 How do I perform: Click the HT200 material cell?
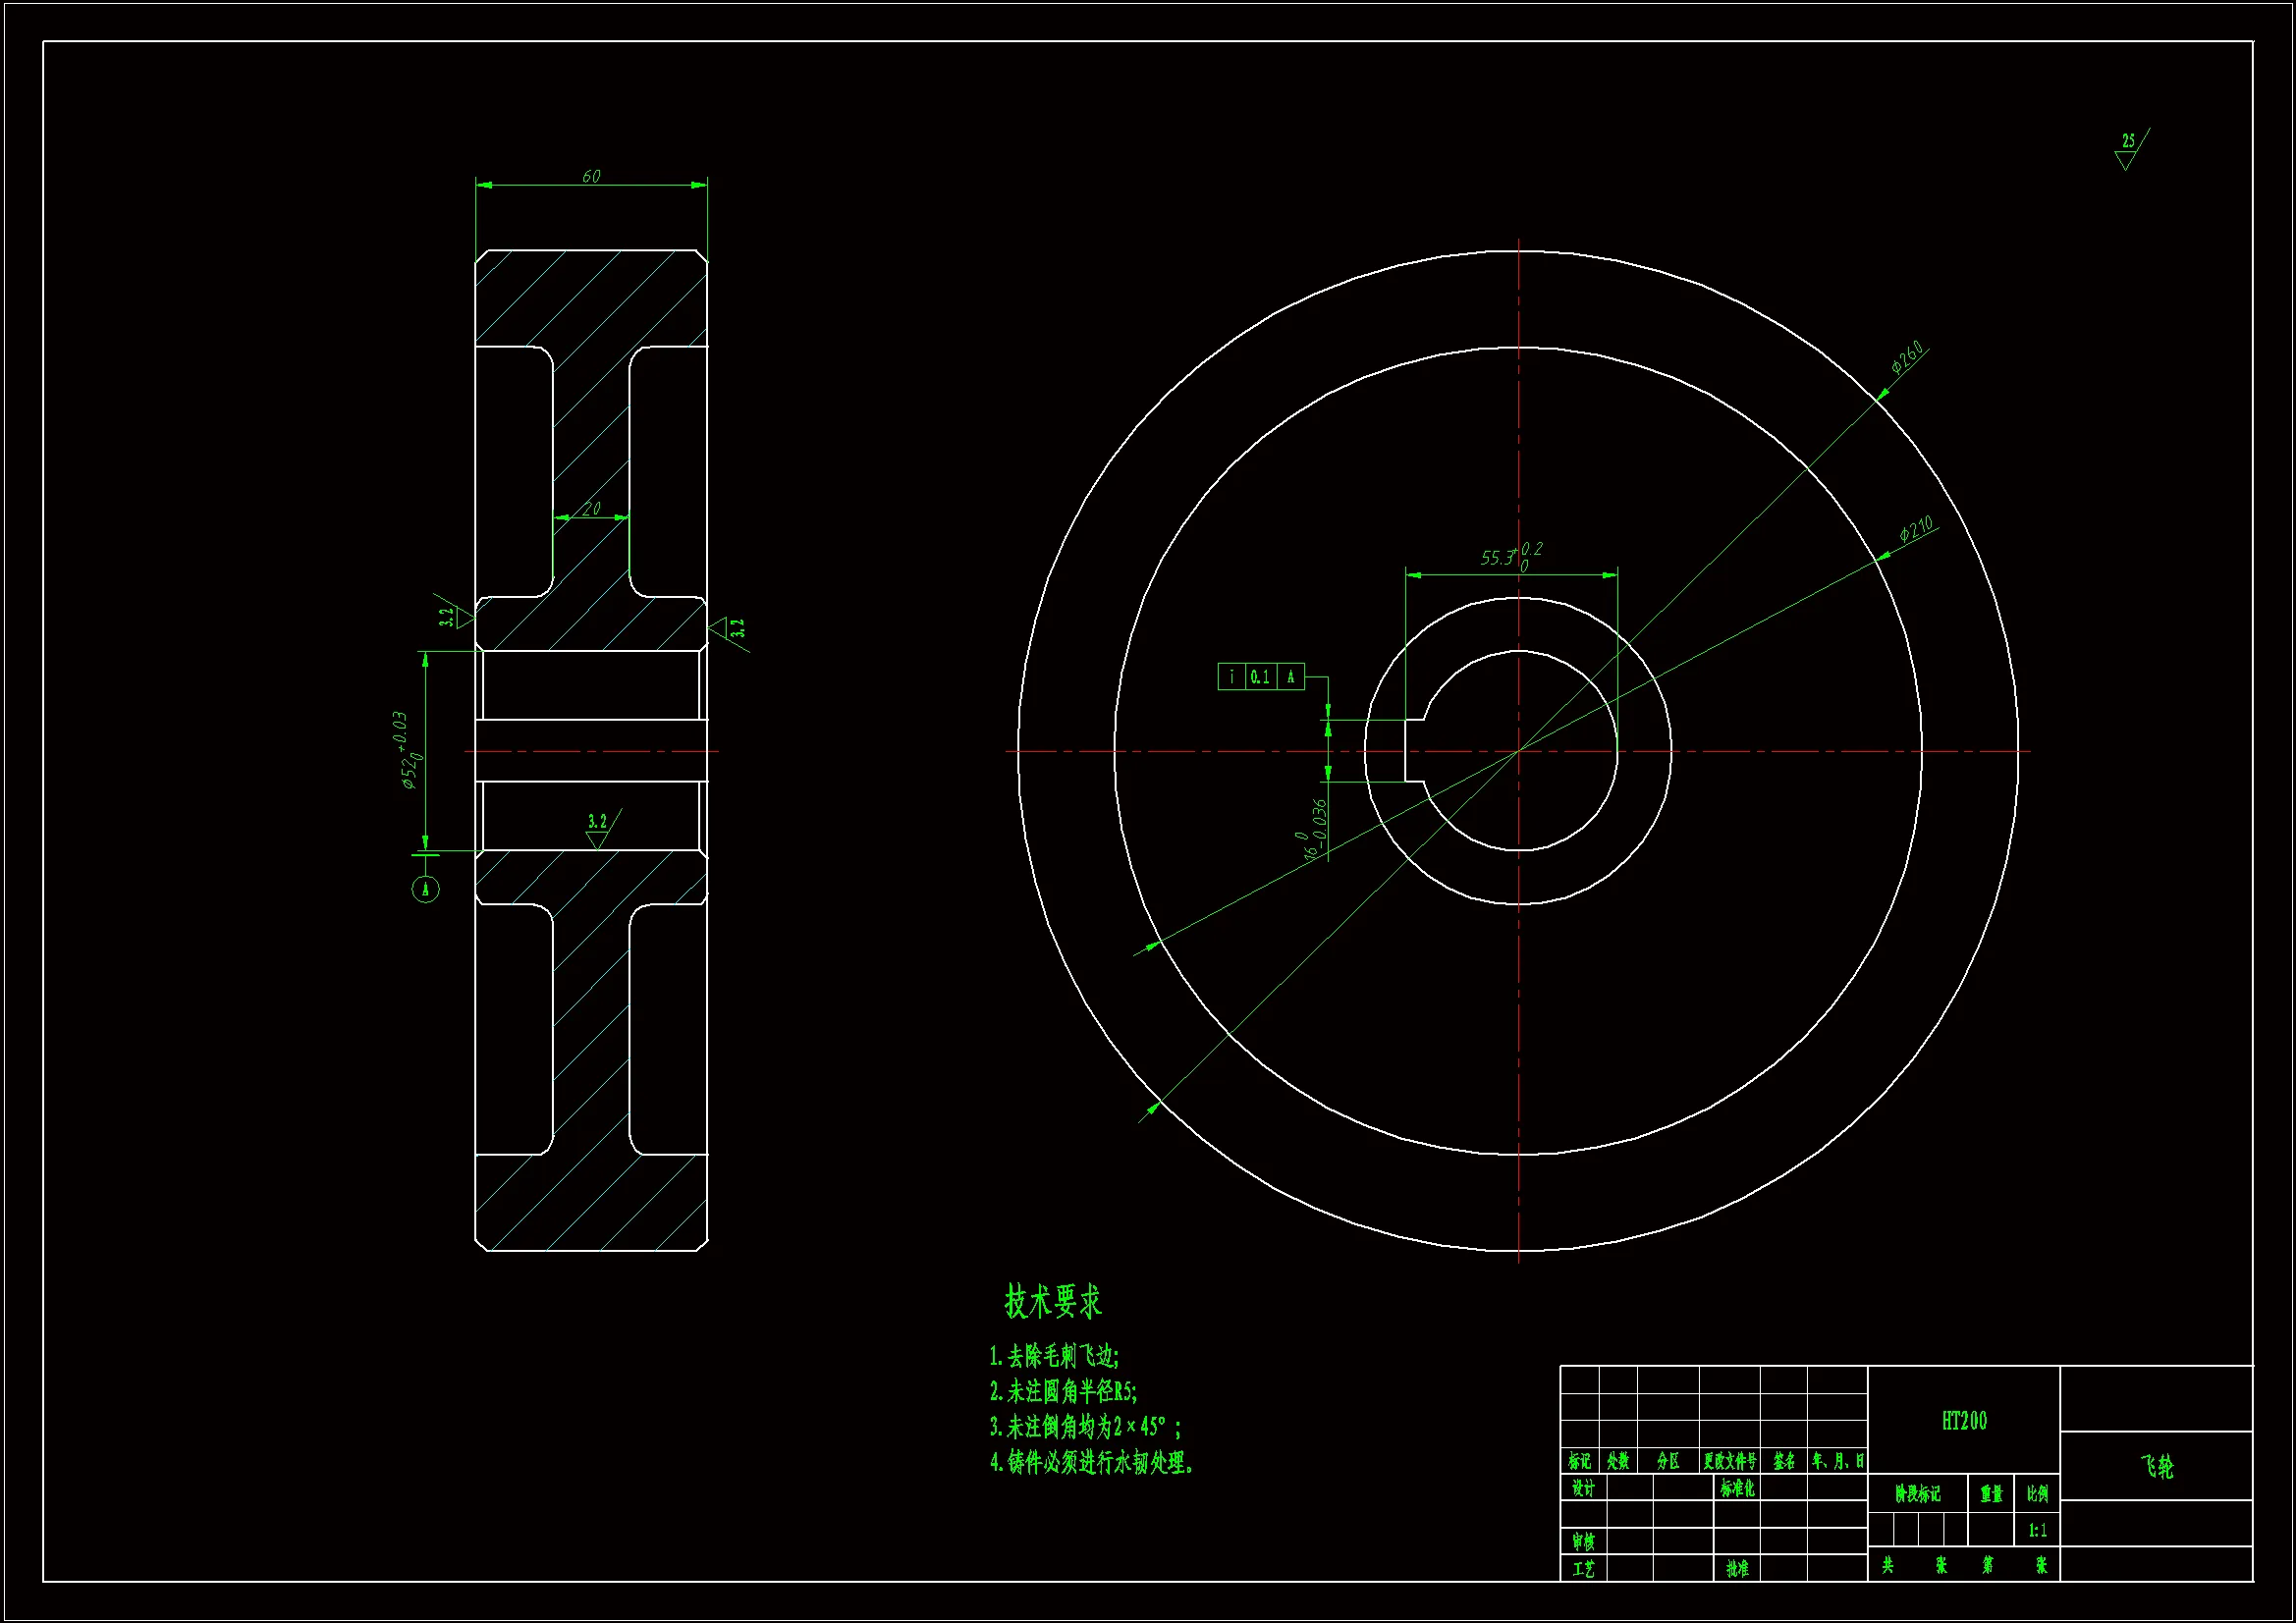pos(1964,1421)
